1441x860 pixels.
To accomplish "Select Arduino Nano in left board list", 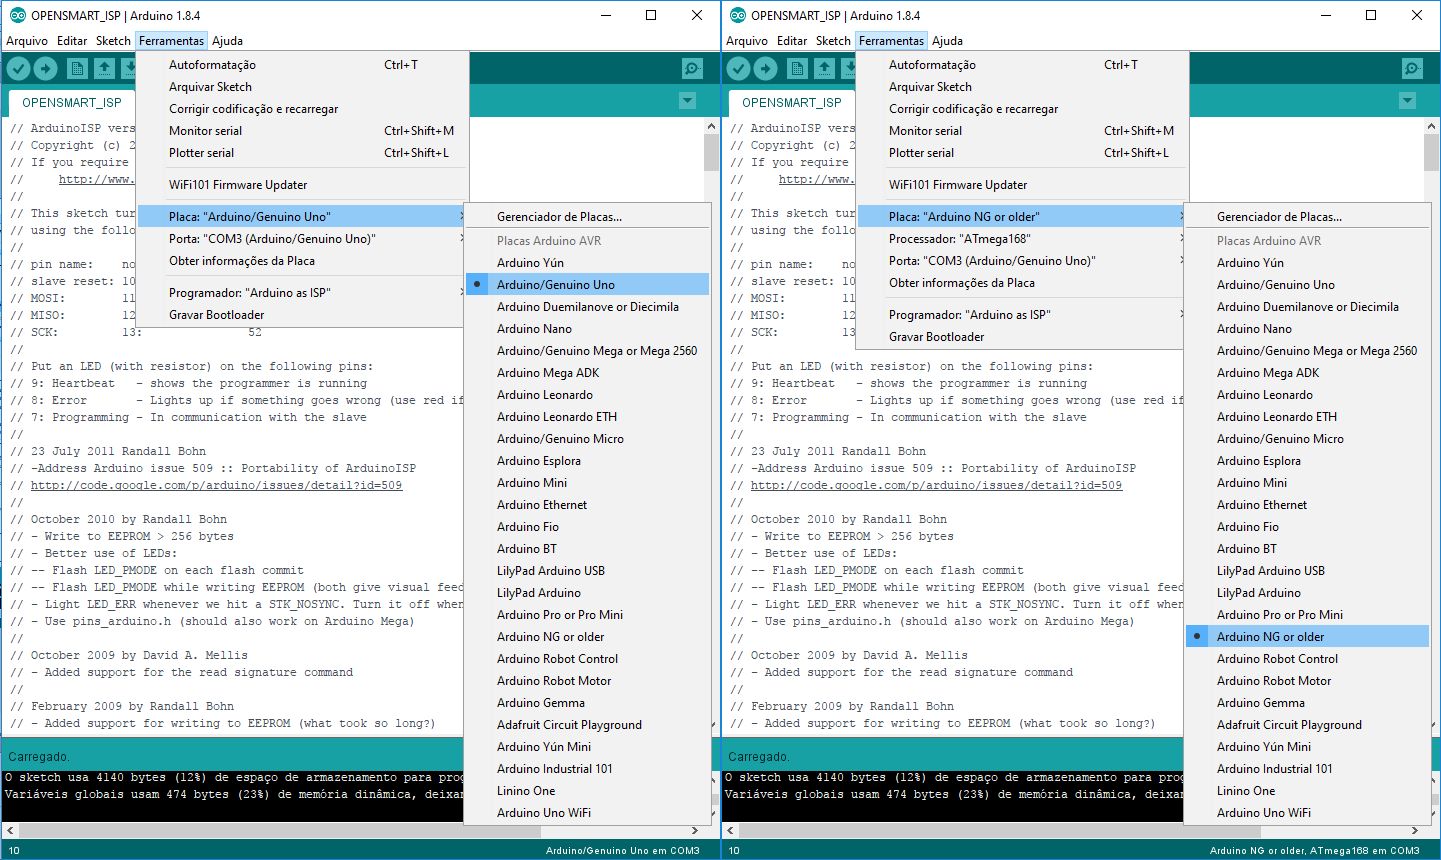I will tap(587, 328).
